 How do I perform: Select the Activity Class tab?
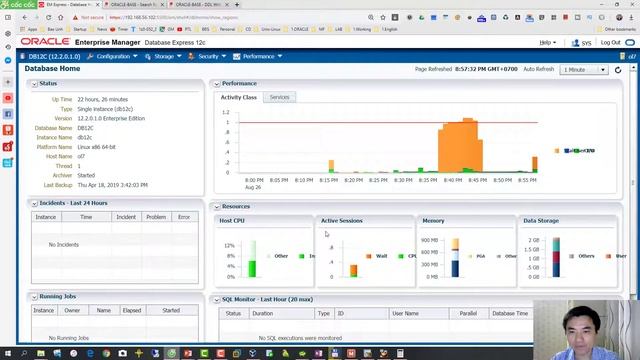[x=239, y=97]
